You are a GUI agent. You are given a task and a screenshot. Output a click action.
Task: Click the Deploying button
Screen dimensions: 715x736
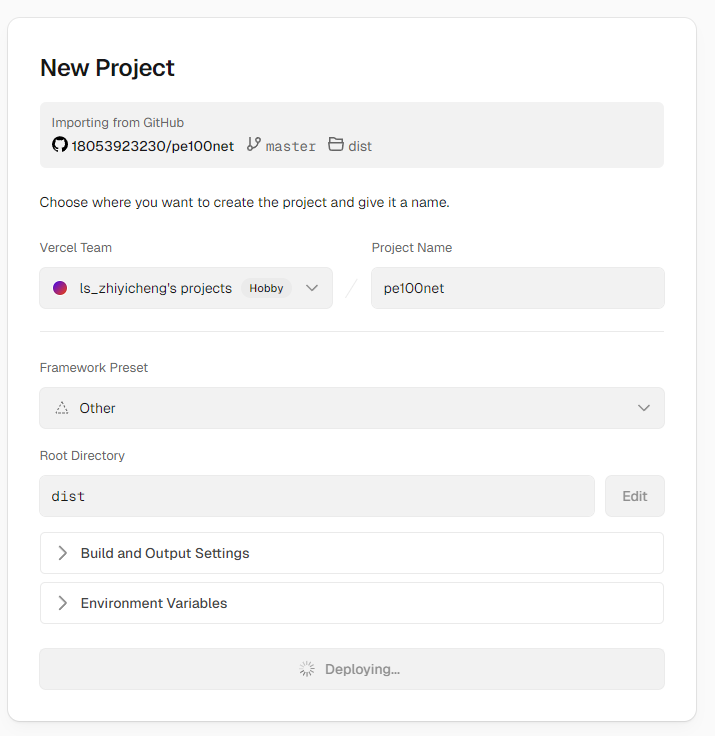tap(351, 669)
